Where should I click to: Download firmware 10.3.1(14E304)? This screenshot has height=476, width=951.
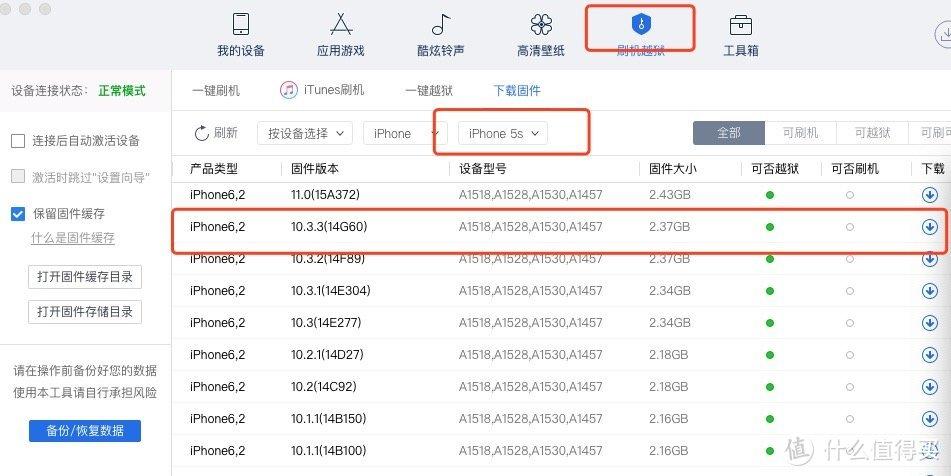tap(929, 291)
